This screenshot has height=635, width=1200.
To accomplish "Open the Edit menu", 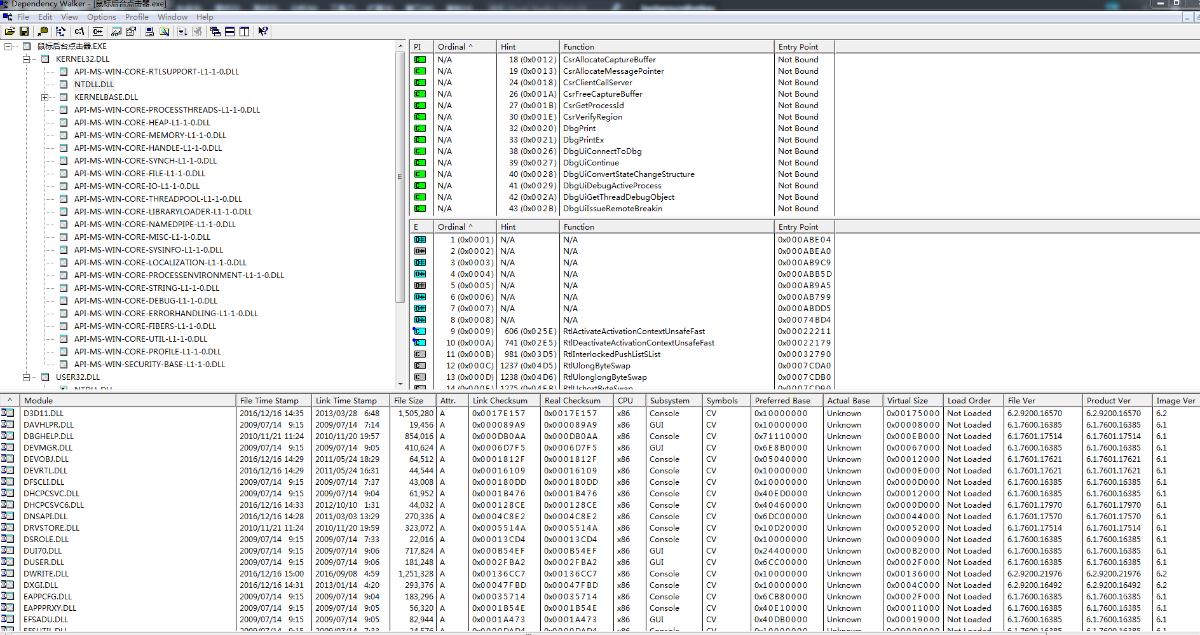I will pyautogui.click(x=45, y=17).
